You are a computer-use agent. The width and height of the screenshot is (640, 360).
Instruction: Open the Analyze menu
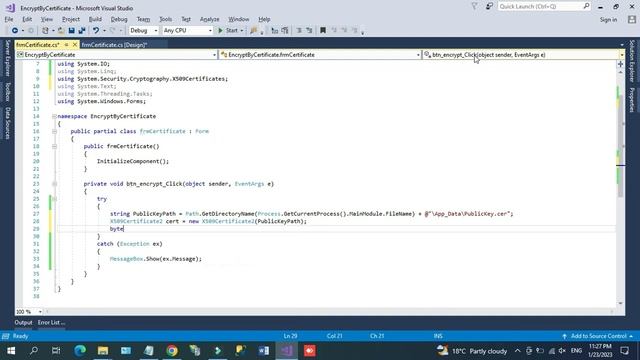[x=209, y=19]
